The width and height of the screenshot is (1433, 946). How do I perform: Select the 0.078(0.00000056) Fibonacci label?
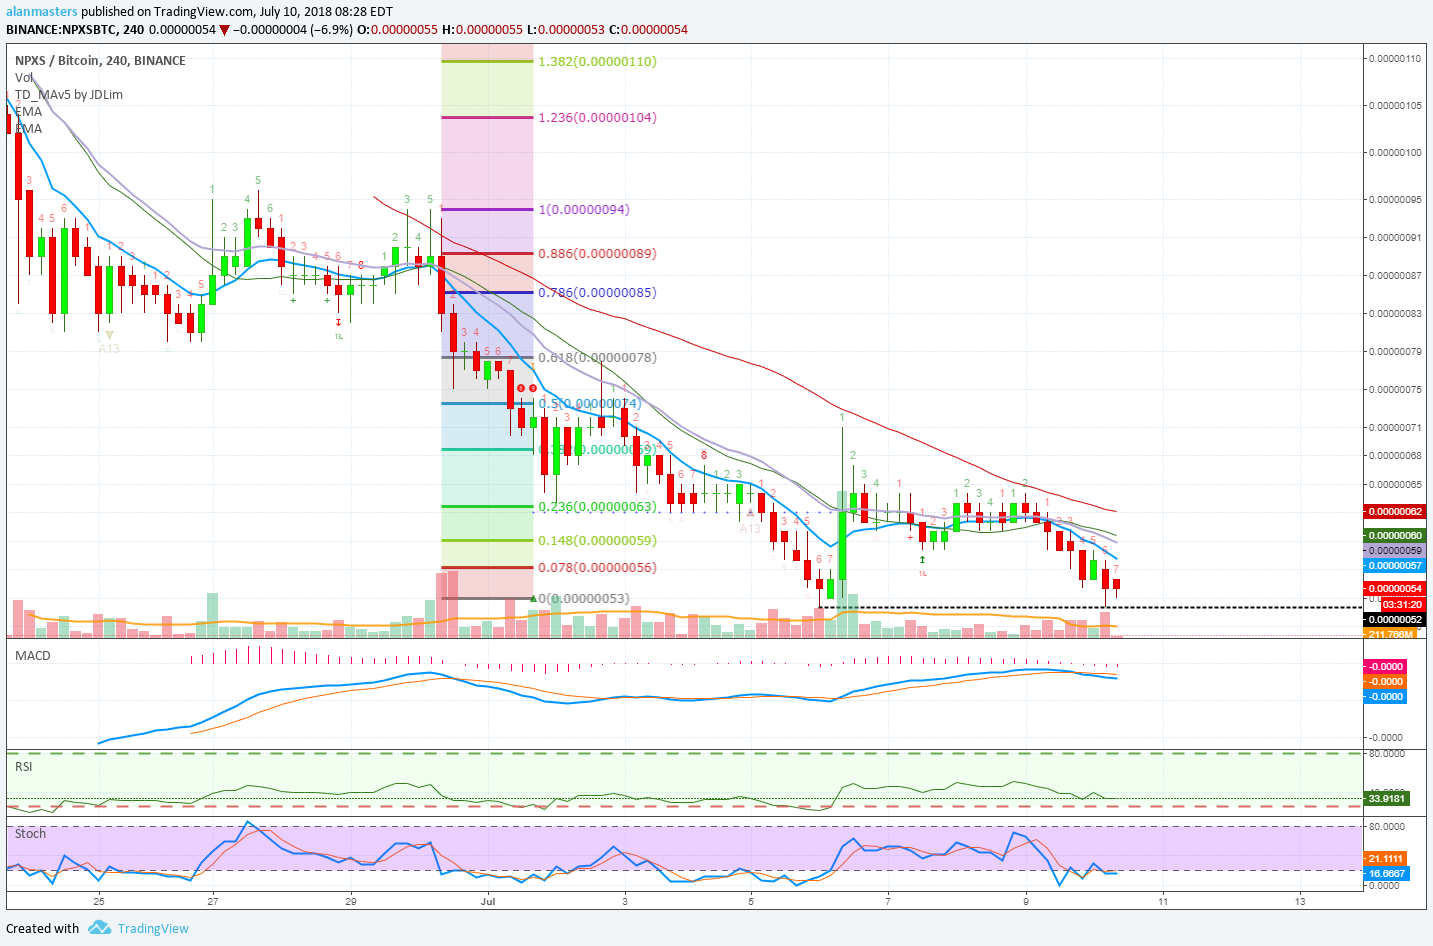(x=597, y=567)
